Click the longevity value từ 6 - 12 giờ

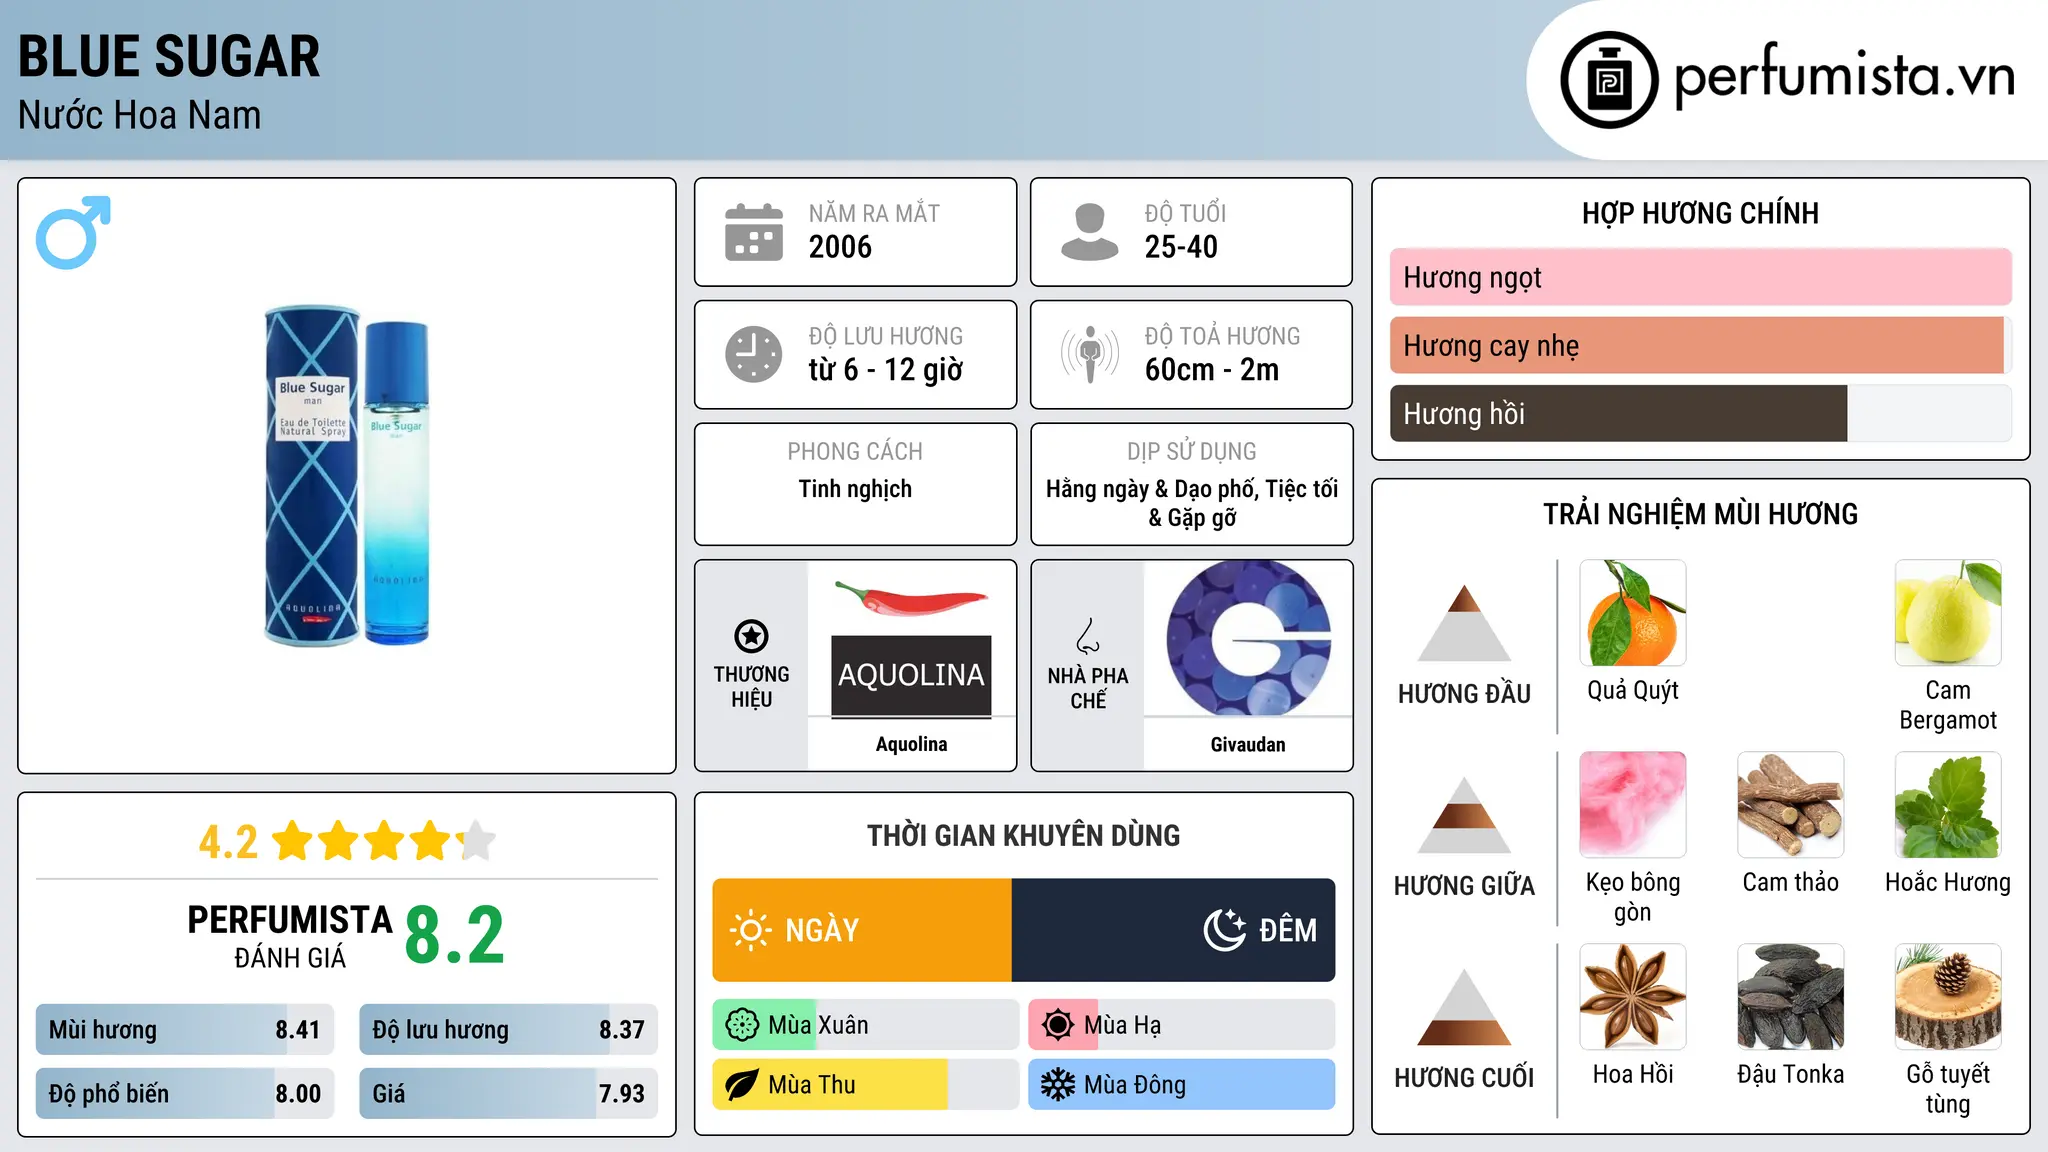[x=886, y=370]
